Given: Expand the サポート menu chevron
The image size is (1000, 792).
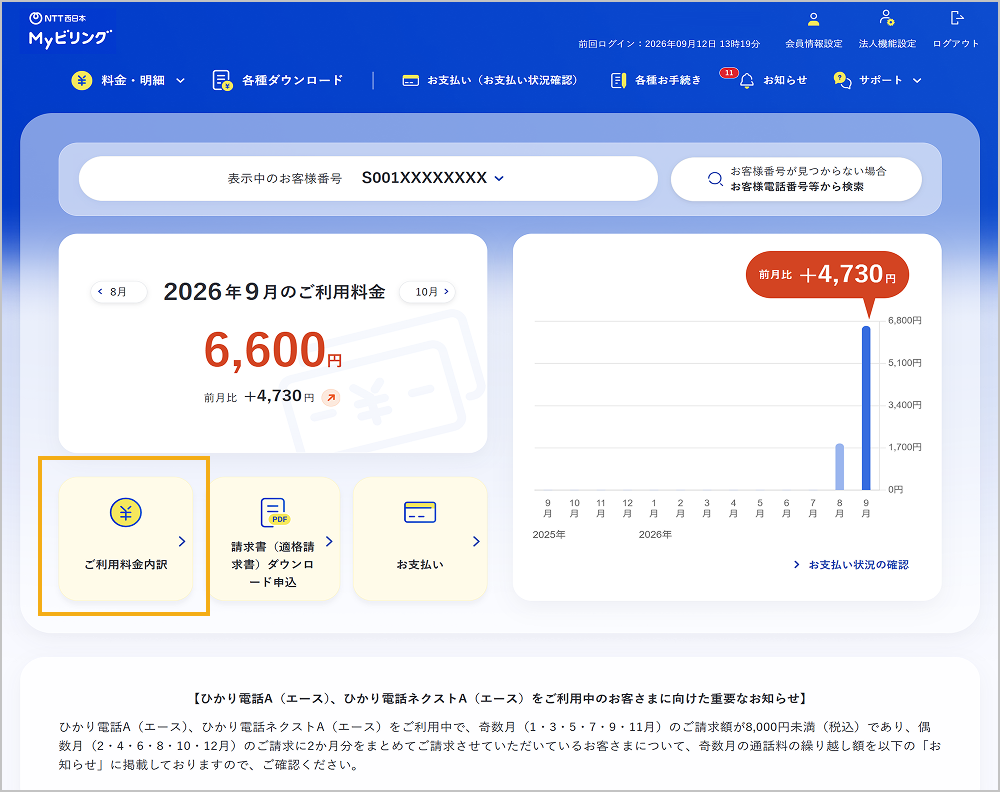Looking at the screenshot, I should click(917, 81).
